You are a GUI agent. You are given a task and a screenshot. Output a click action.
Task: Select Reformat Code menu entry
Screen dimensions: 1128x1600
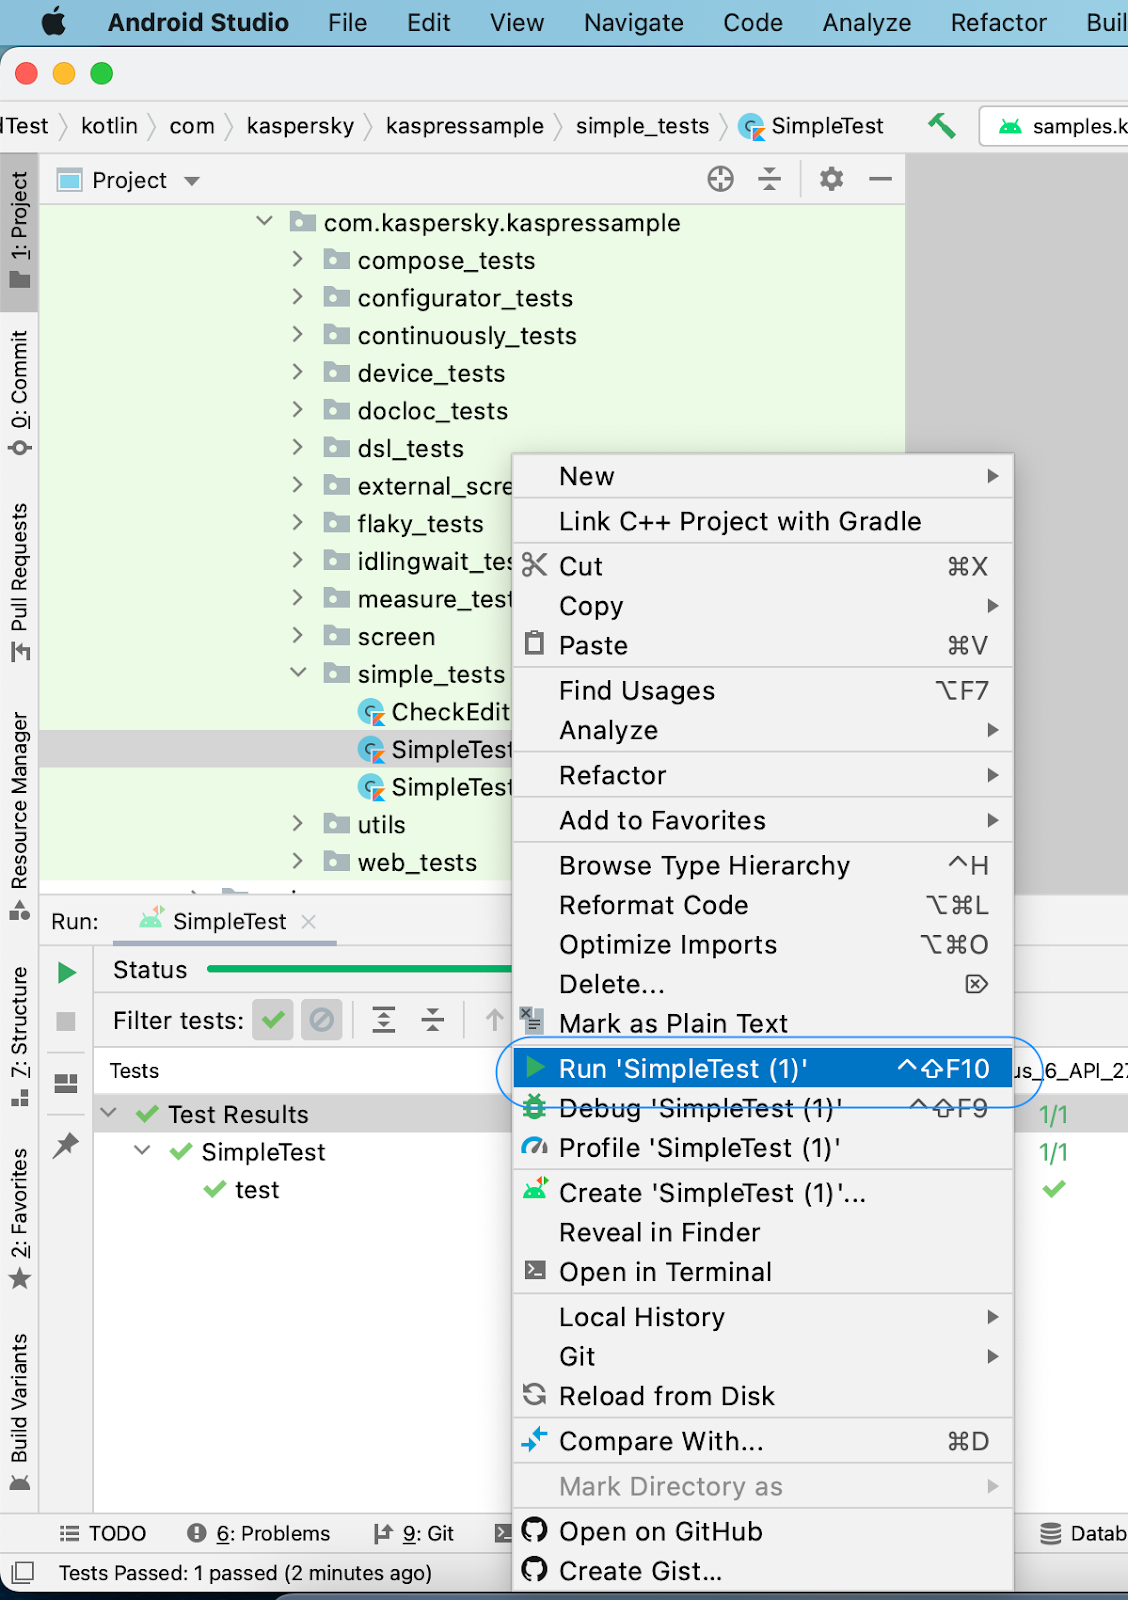[x=763, y=905]
